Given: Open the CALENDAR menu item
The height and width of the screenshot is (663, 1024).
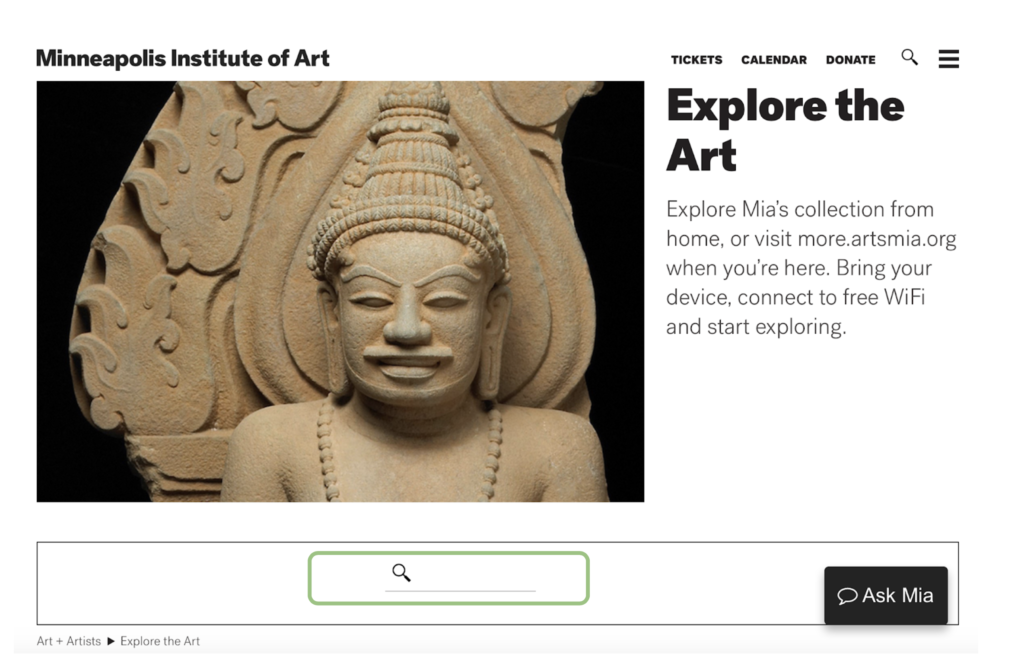Looking at the screenshot, I should click(774, 60).
